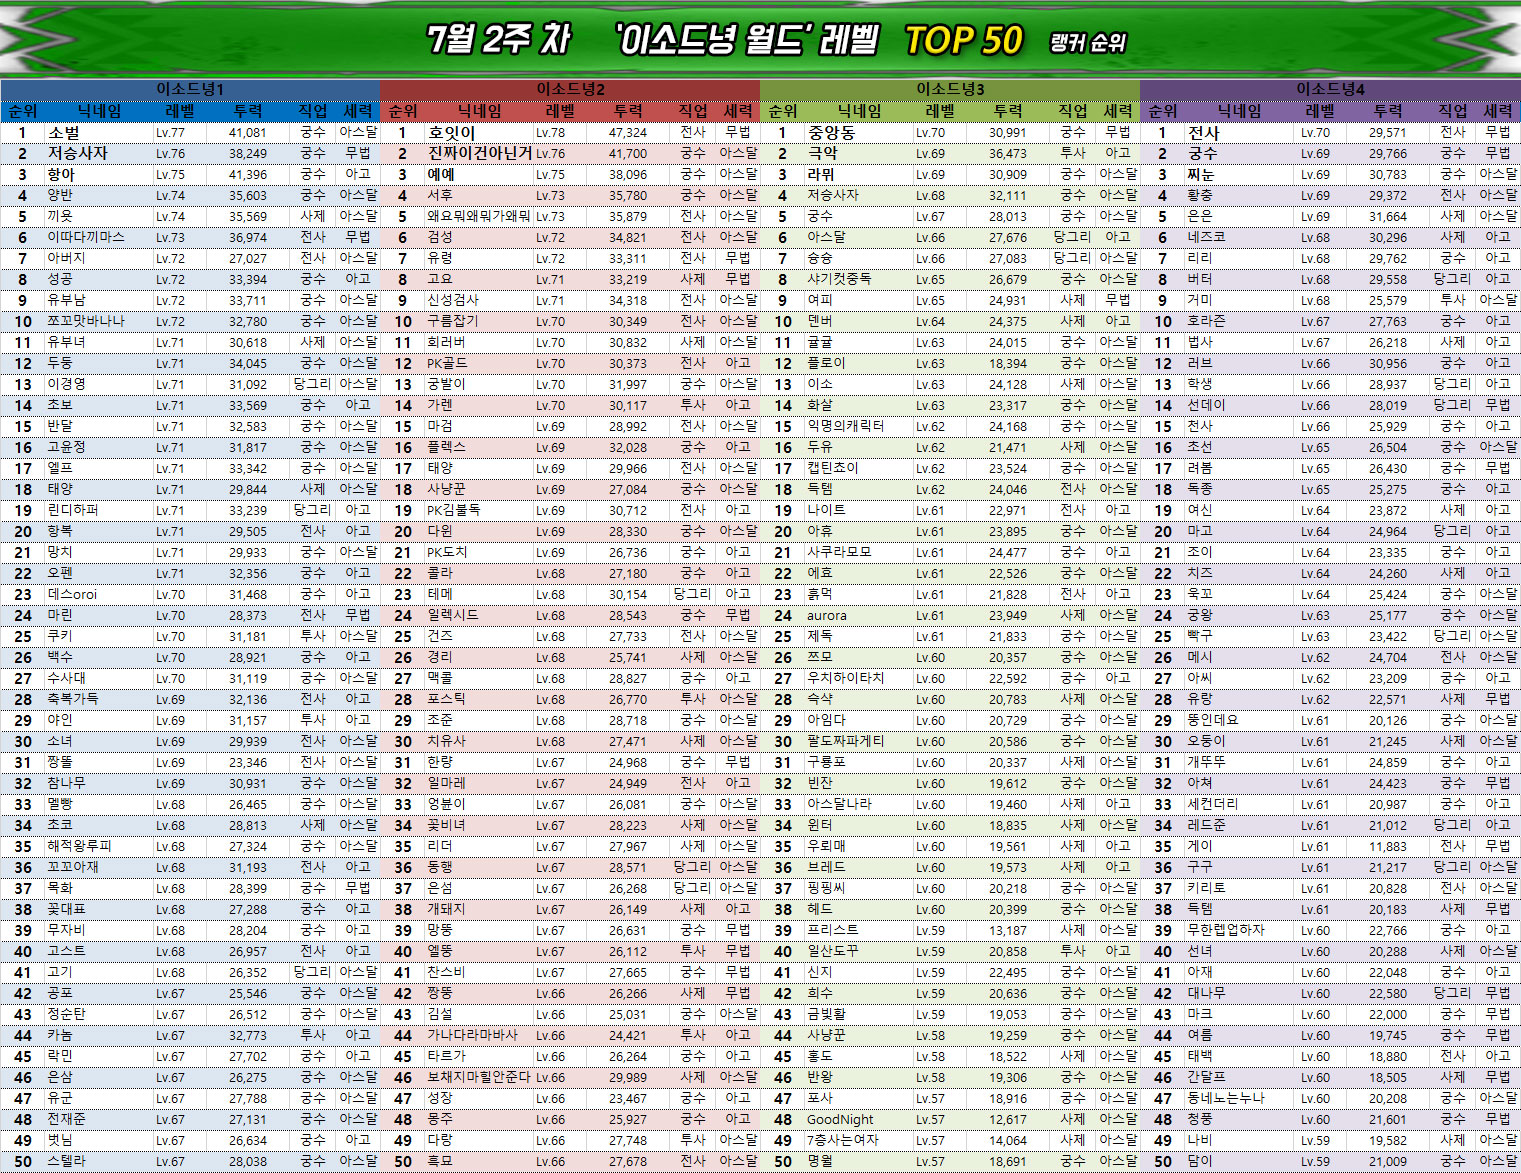Click the 랭커 순위 subtitle text

coord(1088,43)
